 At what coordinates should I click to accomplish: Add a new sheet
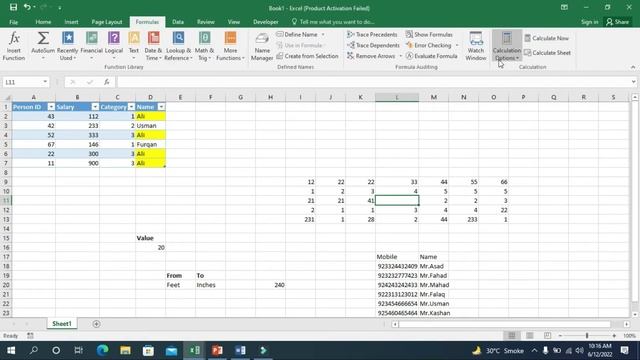pyautogui.click(x=96, y=324)
